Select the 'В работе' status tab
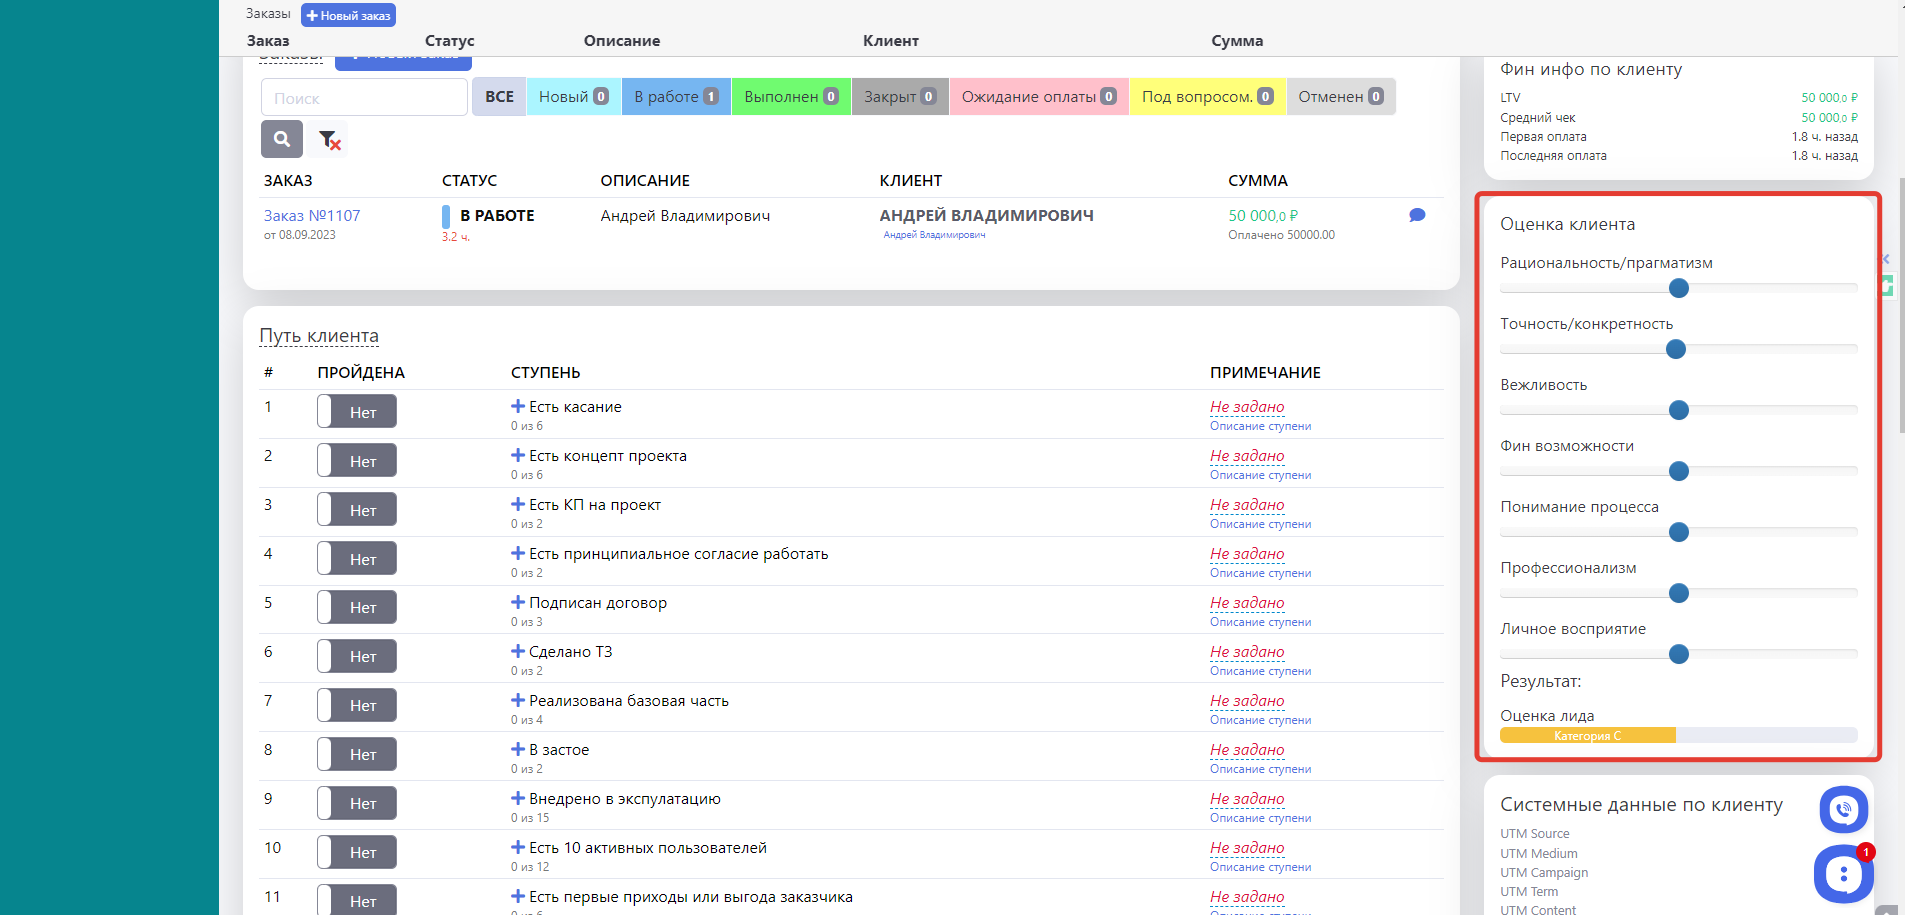The height and width of the screenshot is (915, 1905). (x=676, y=97)
